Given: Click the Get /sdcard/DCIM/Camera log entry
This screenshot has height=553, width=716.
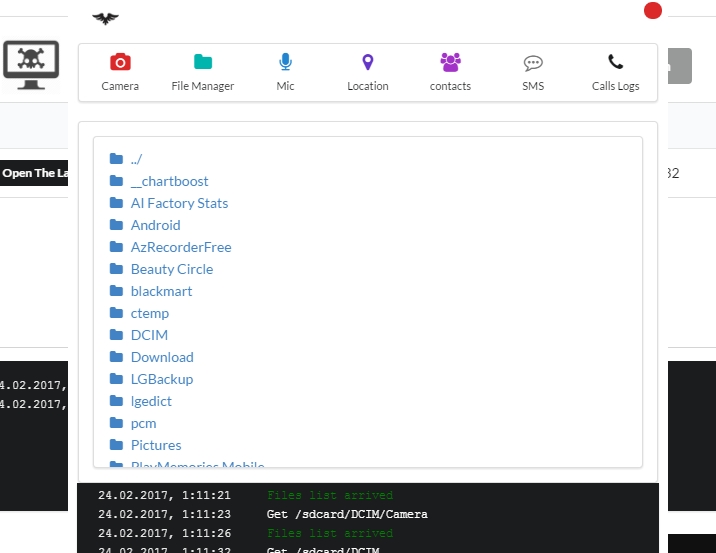Looking at the screenshot, I should (x=347, y=514).
